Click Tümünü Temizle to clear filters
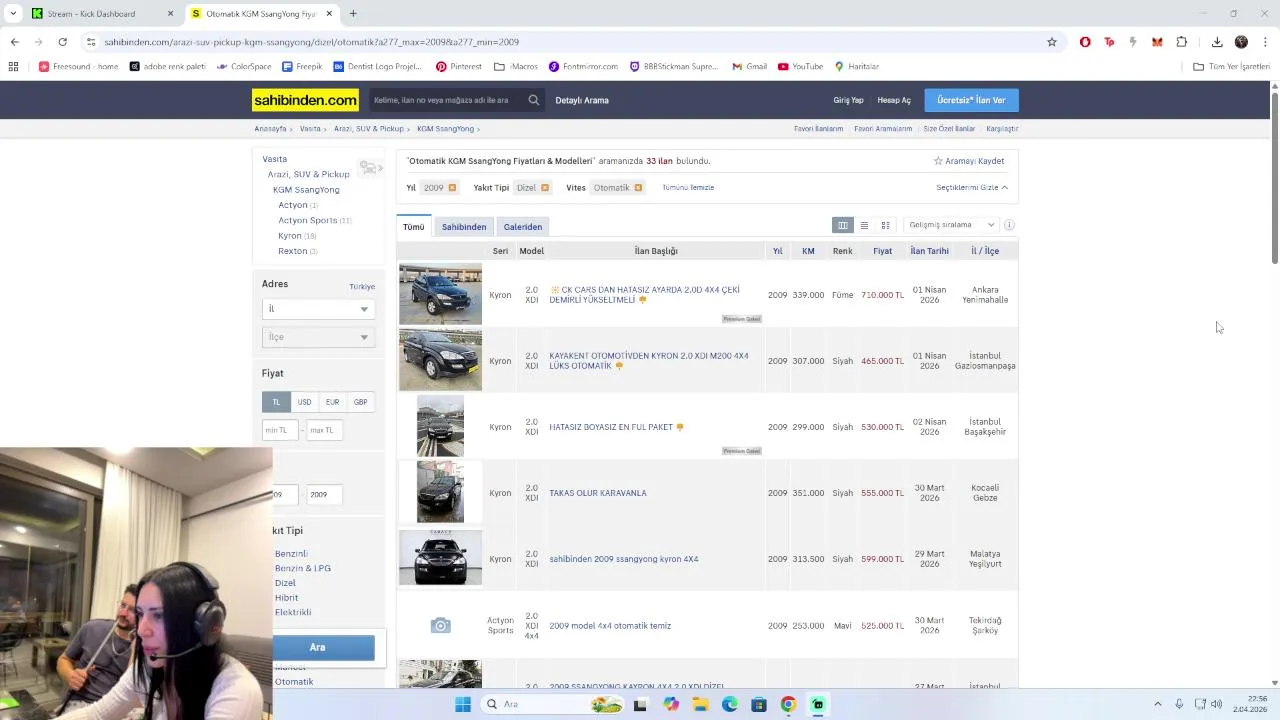1280x720 pixels. [x=688, y=188]
